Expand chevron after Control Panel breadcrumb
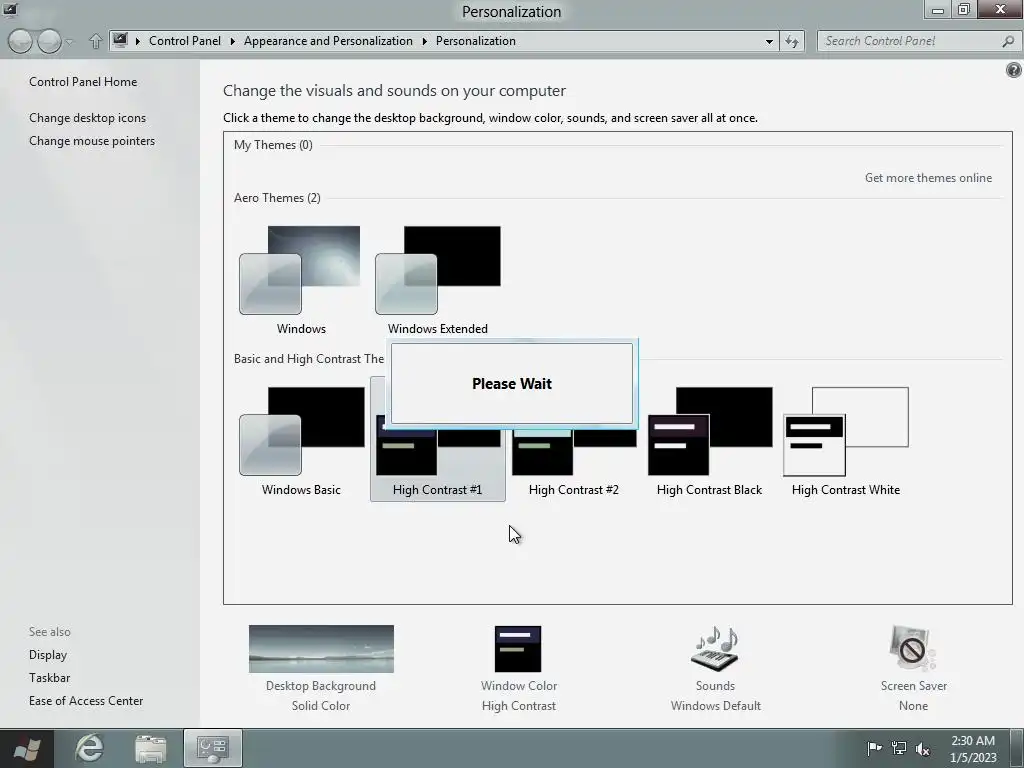This screenshot has width=1024, height=768. 232,41
